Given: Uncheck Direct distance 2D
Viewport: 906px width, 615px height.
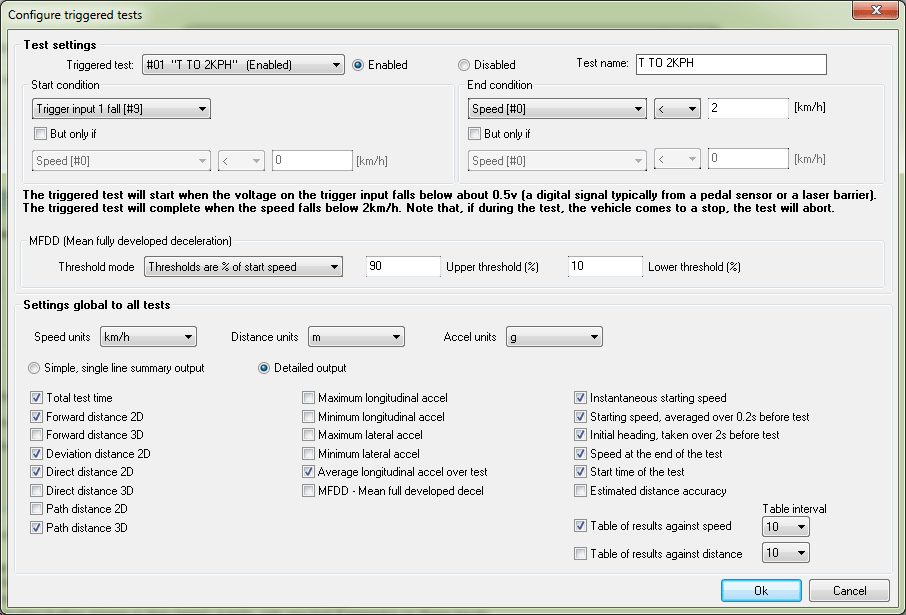Looking at the screenshot, I should click(x=36, y=472).
